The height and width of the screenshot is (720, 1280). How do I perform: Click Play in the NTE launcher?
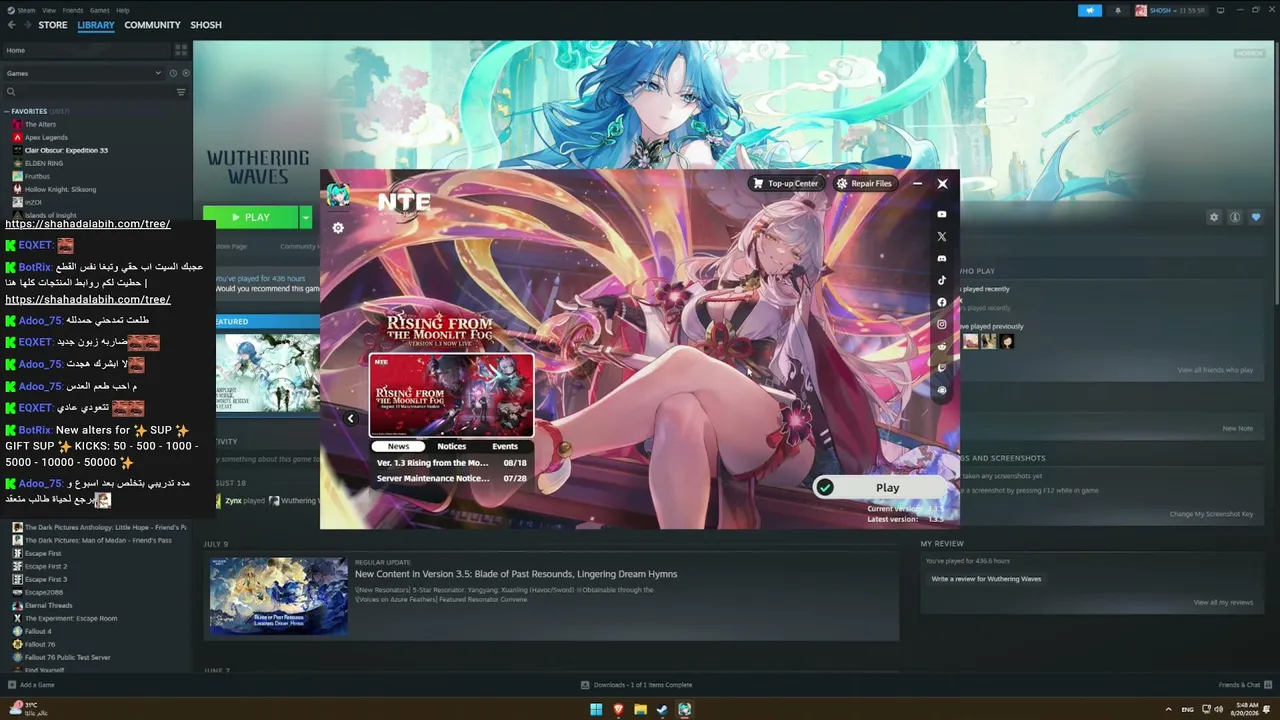(880, 487)
